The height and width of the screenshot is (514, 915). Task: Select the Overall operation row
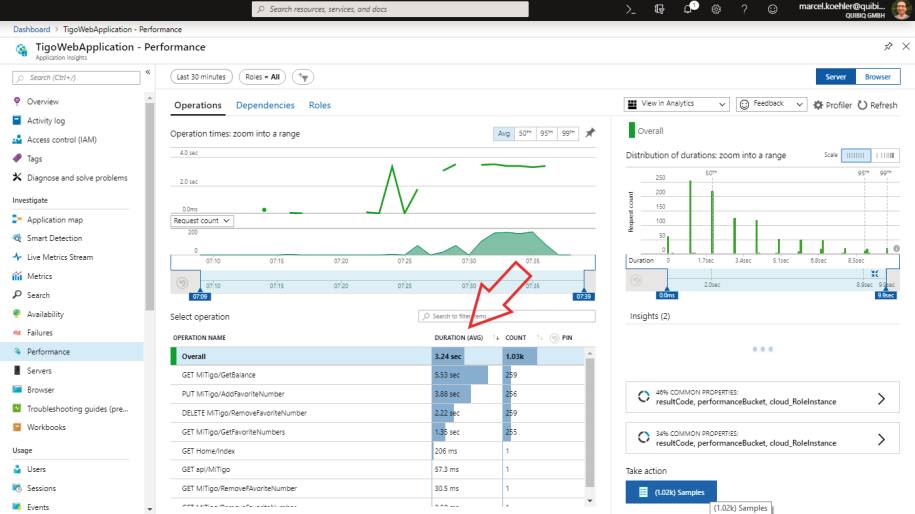point(377,356)
